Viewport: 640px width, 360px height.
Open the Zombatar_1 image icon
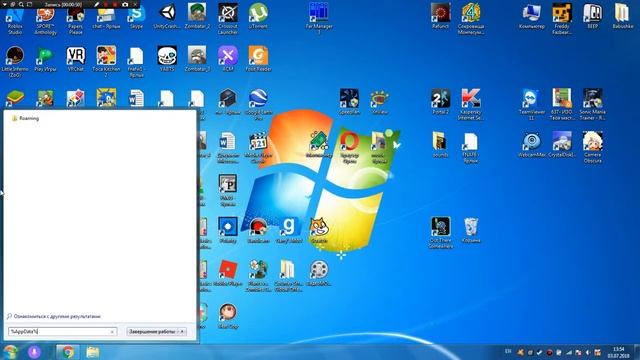click(x=197, y=59)
